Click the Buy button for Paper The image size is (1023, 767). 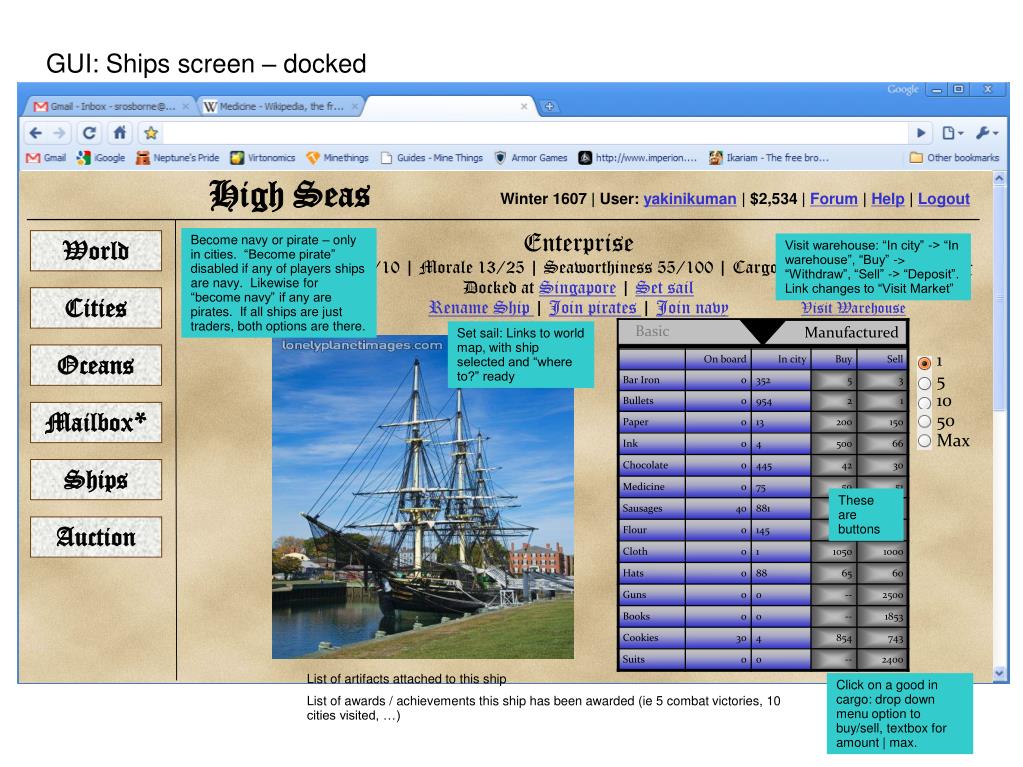(x=834, y=423)
